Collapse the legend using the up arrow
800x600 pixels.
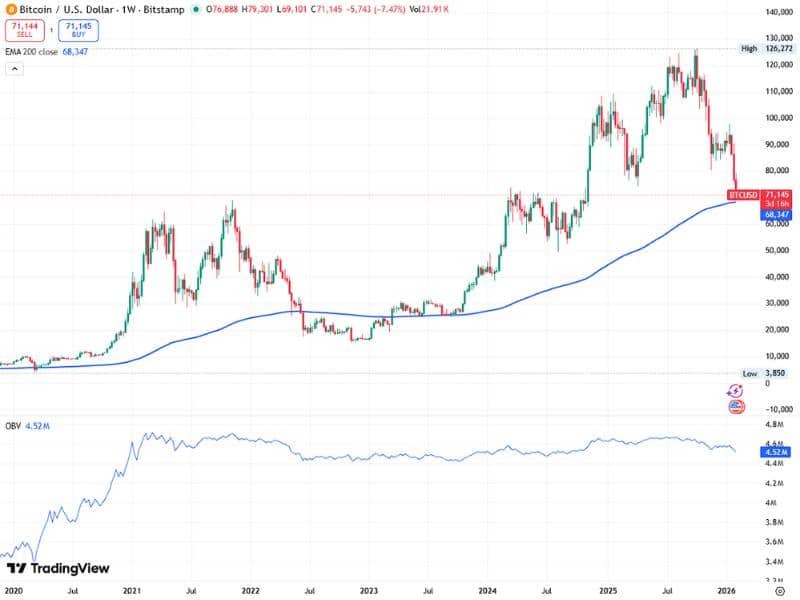[14, 69]
